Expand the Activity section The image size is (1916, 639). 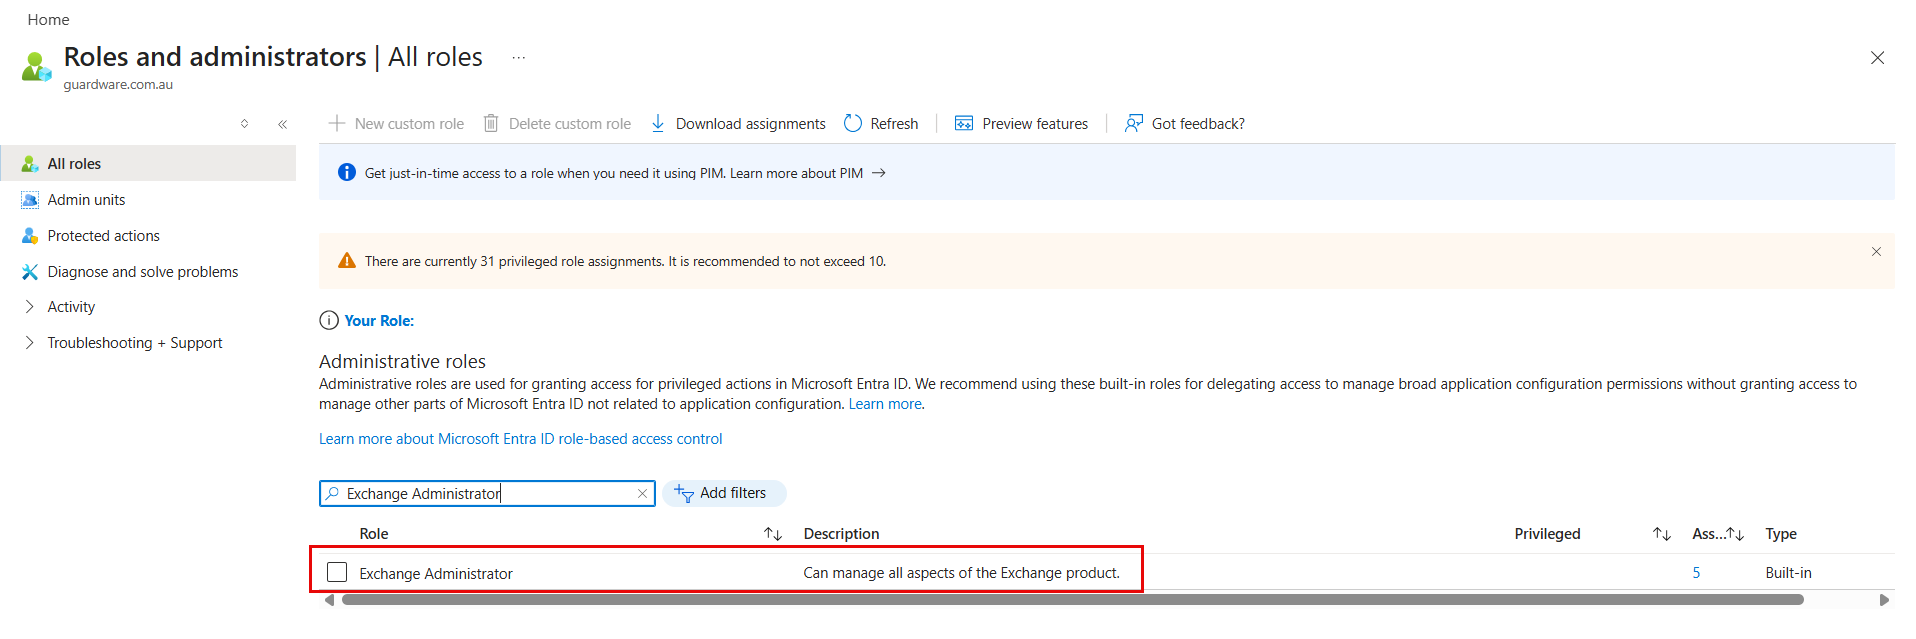click(x=29, y=307)
